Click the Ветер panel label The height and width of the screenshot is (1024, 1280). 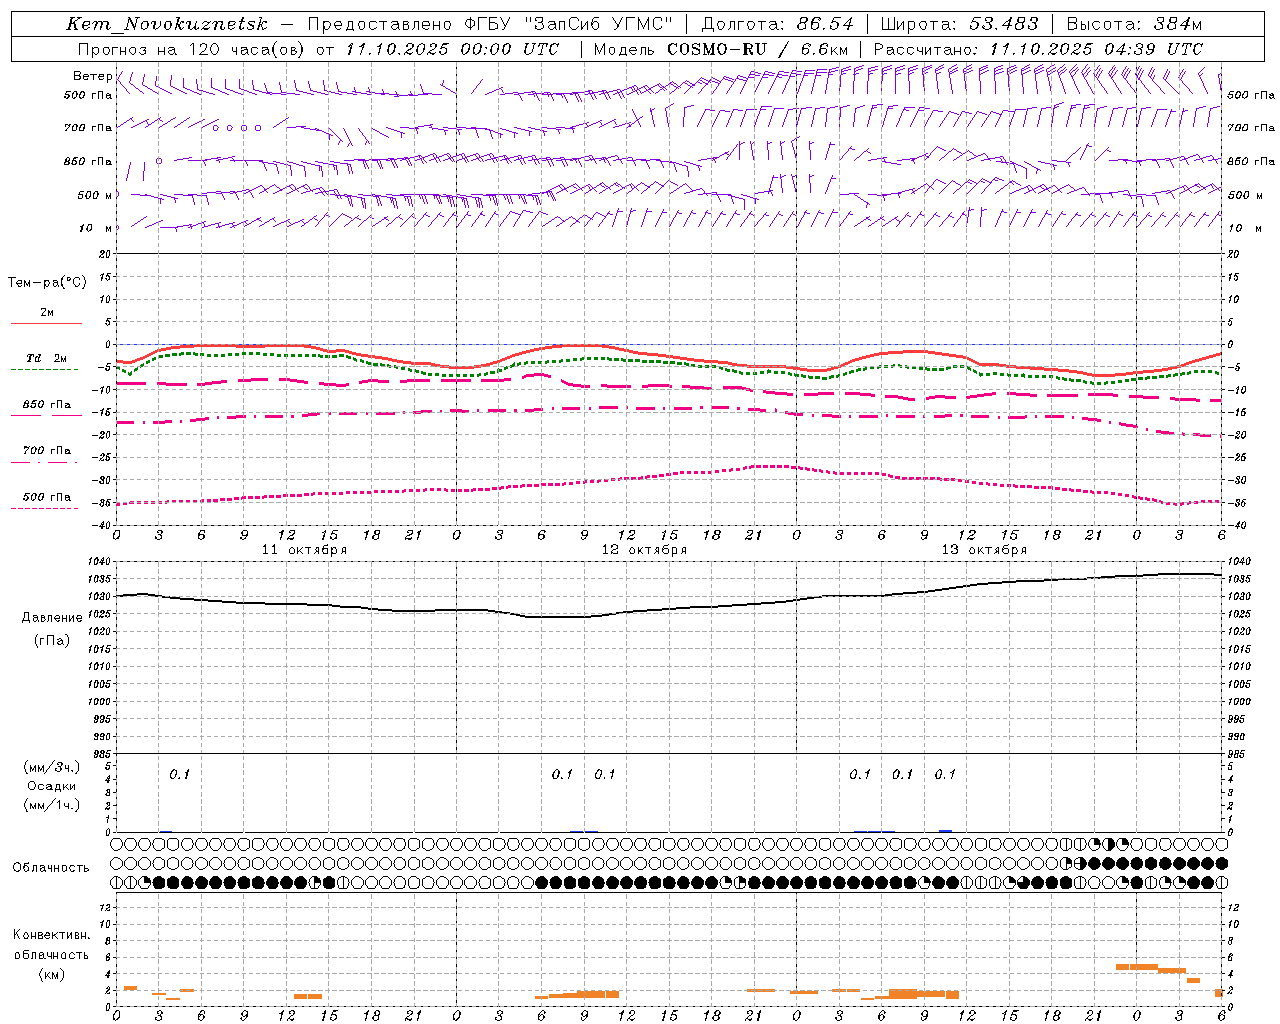tap(92, 76)
